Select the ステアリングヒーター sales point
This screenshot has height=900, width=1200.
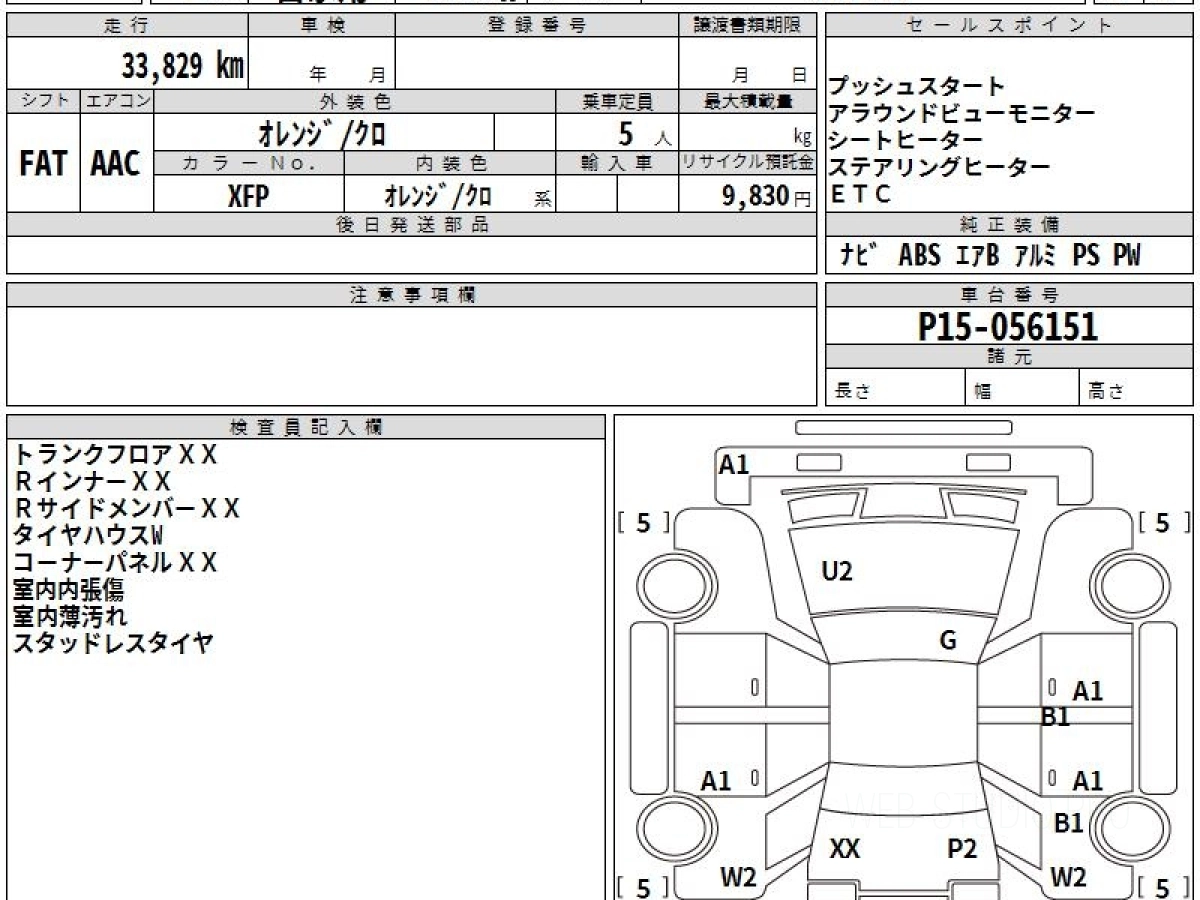[x=940, y=167]
